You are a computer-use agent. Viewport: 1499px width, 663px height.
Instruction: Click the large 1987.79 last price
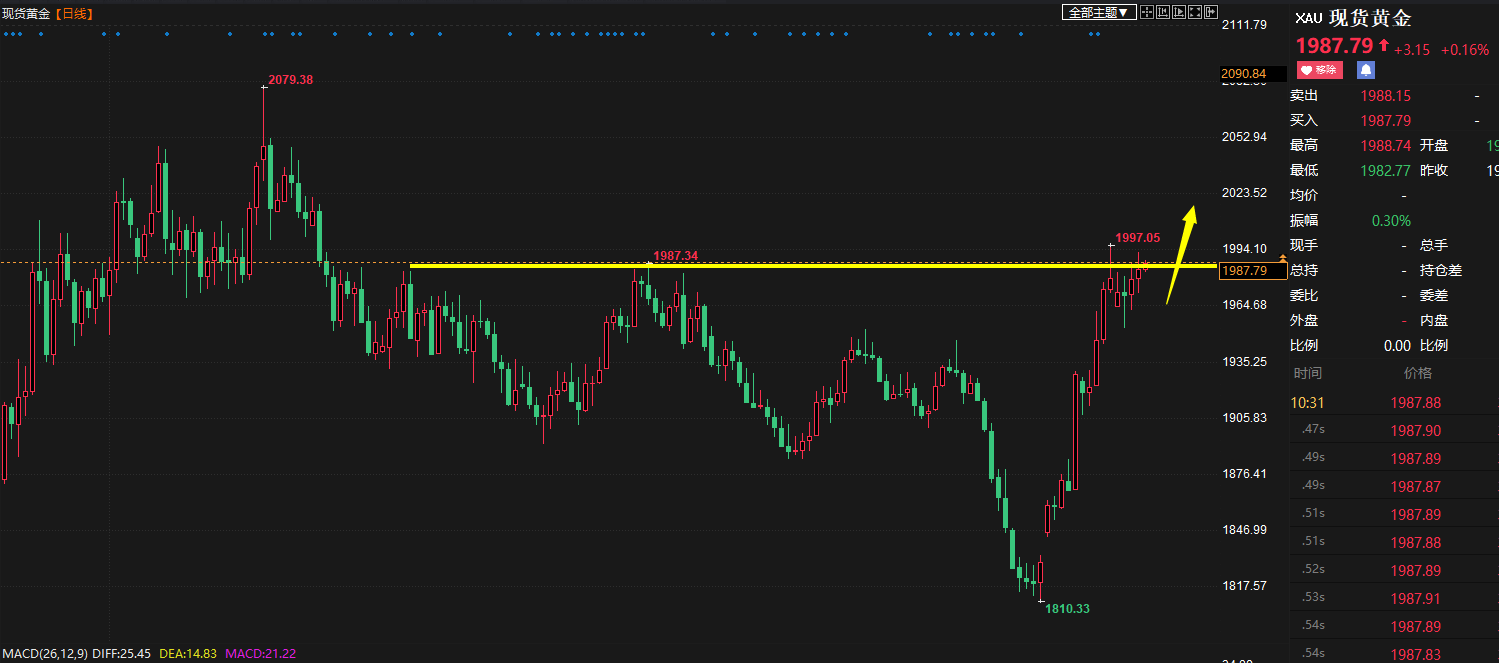point(1334,46)
